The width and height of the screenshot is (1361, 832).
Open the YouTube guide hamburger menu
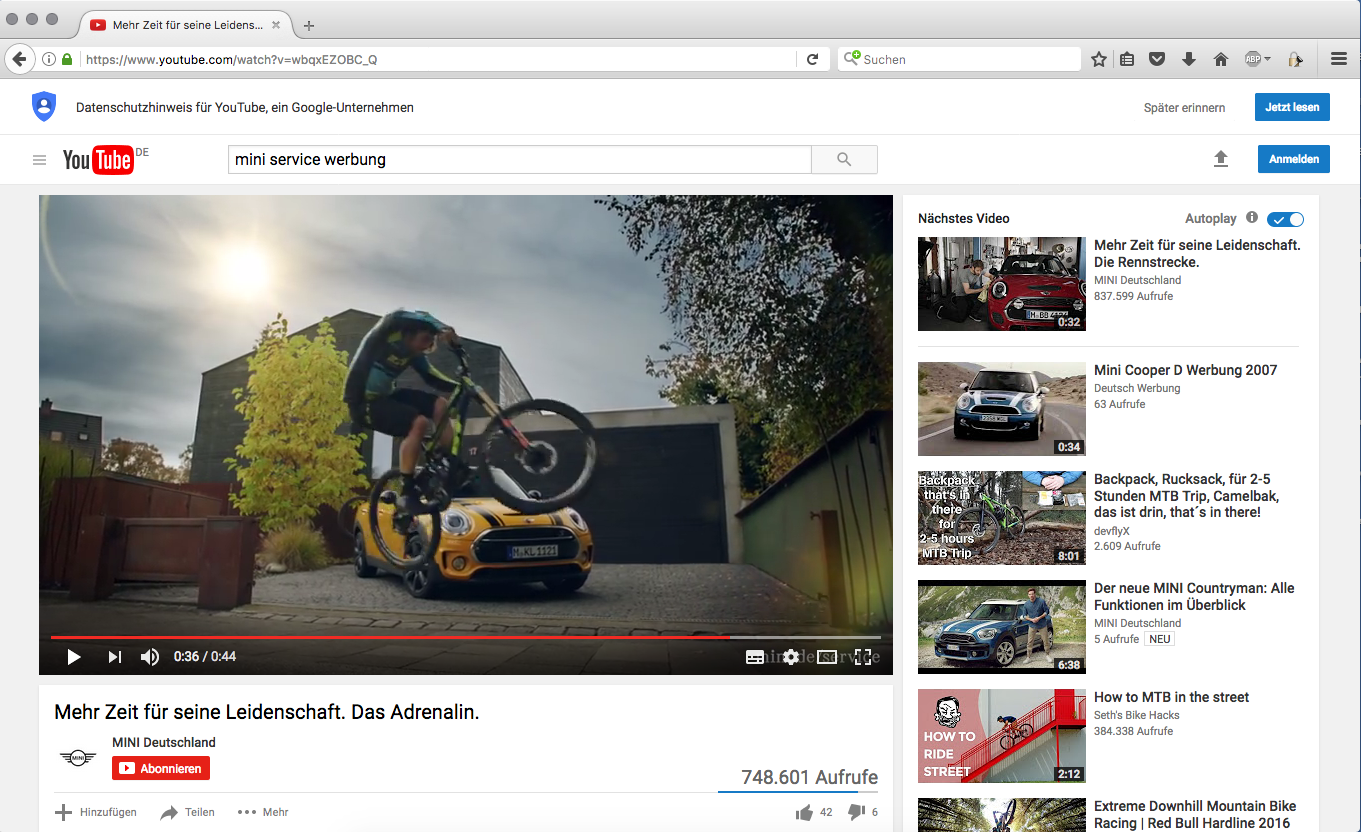pyautogui.click(x=40, y=160)
